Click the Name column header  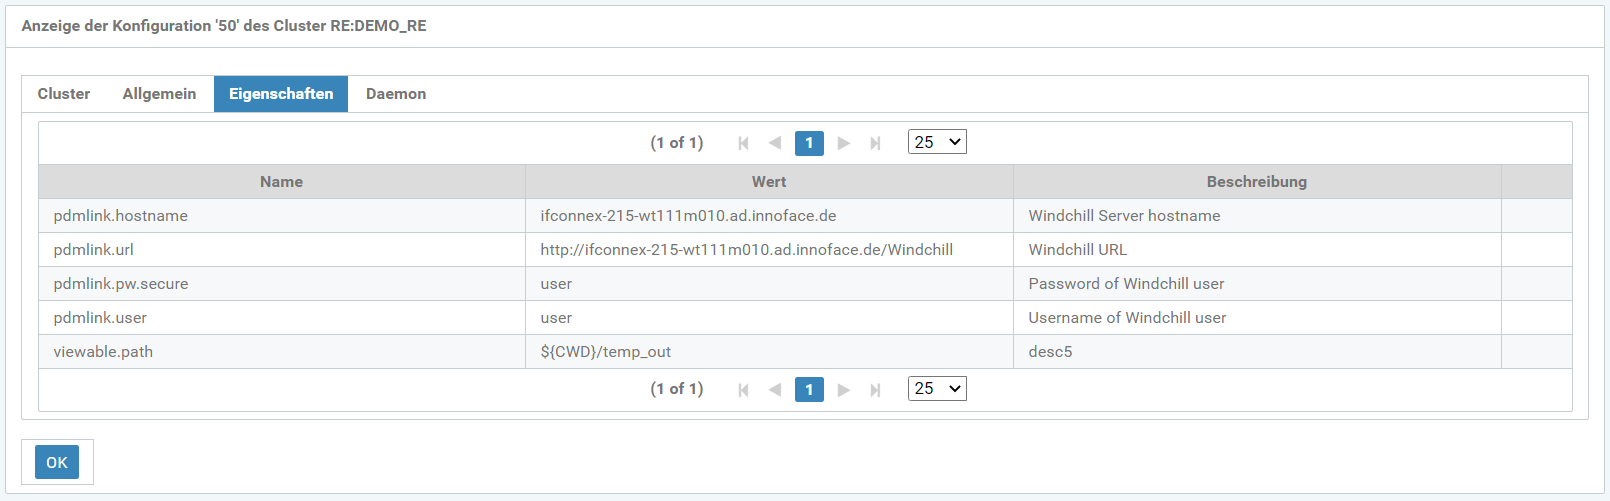click(281, 182)
